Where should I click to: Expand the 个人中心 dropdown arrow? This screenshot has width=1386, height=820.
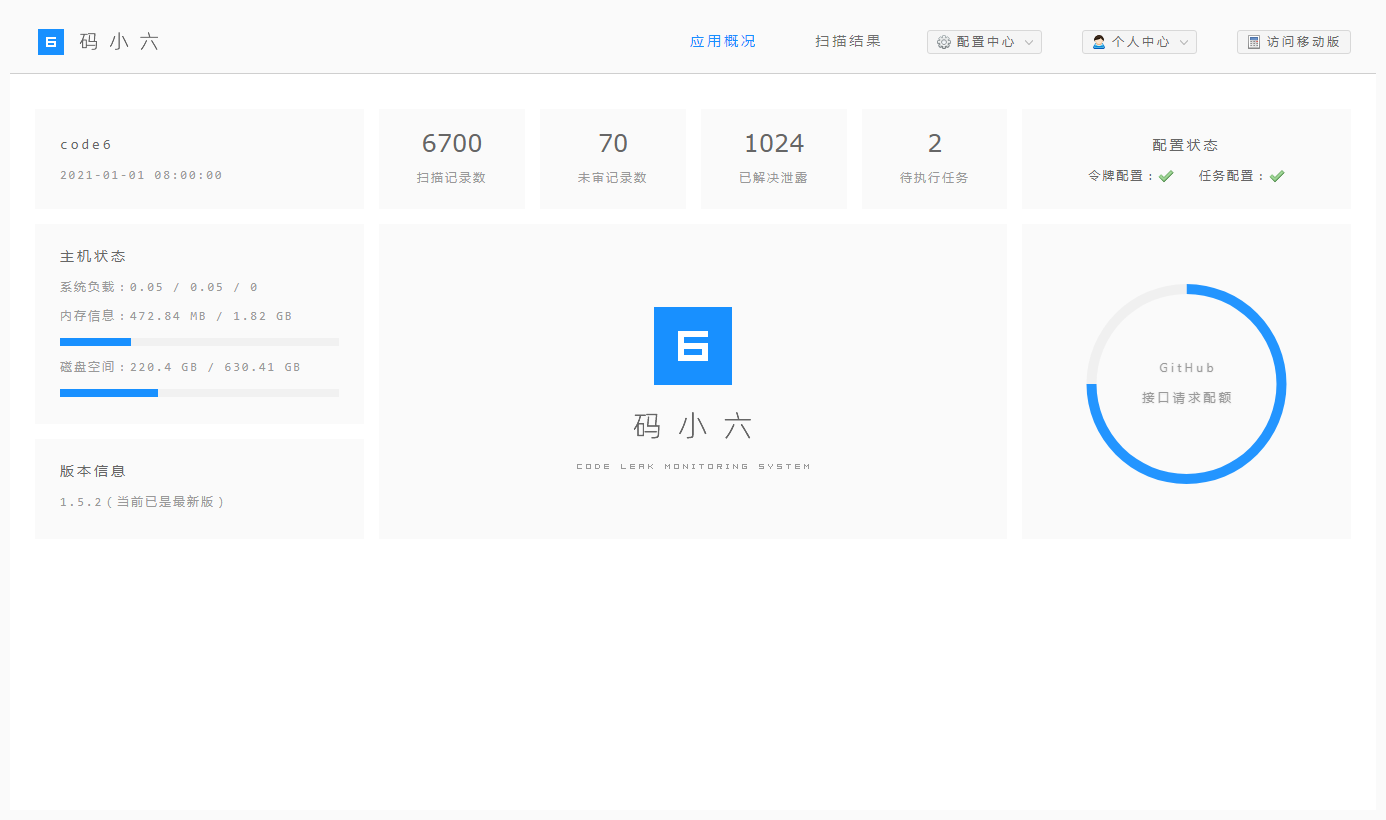1184,42
